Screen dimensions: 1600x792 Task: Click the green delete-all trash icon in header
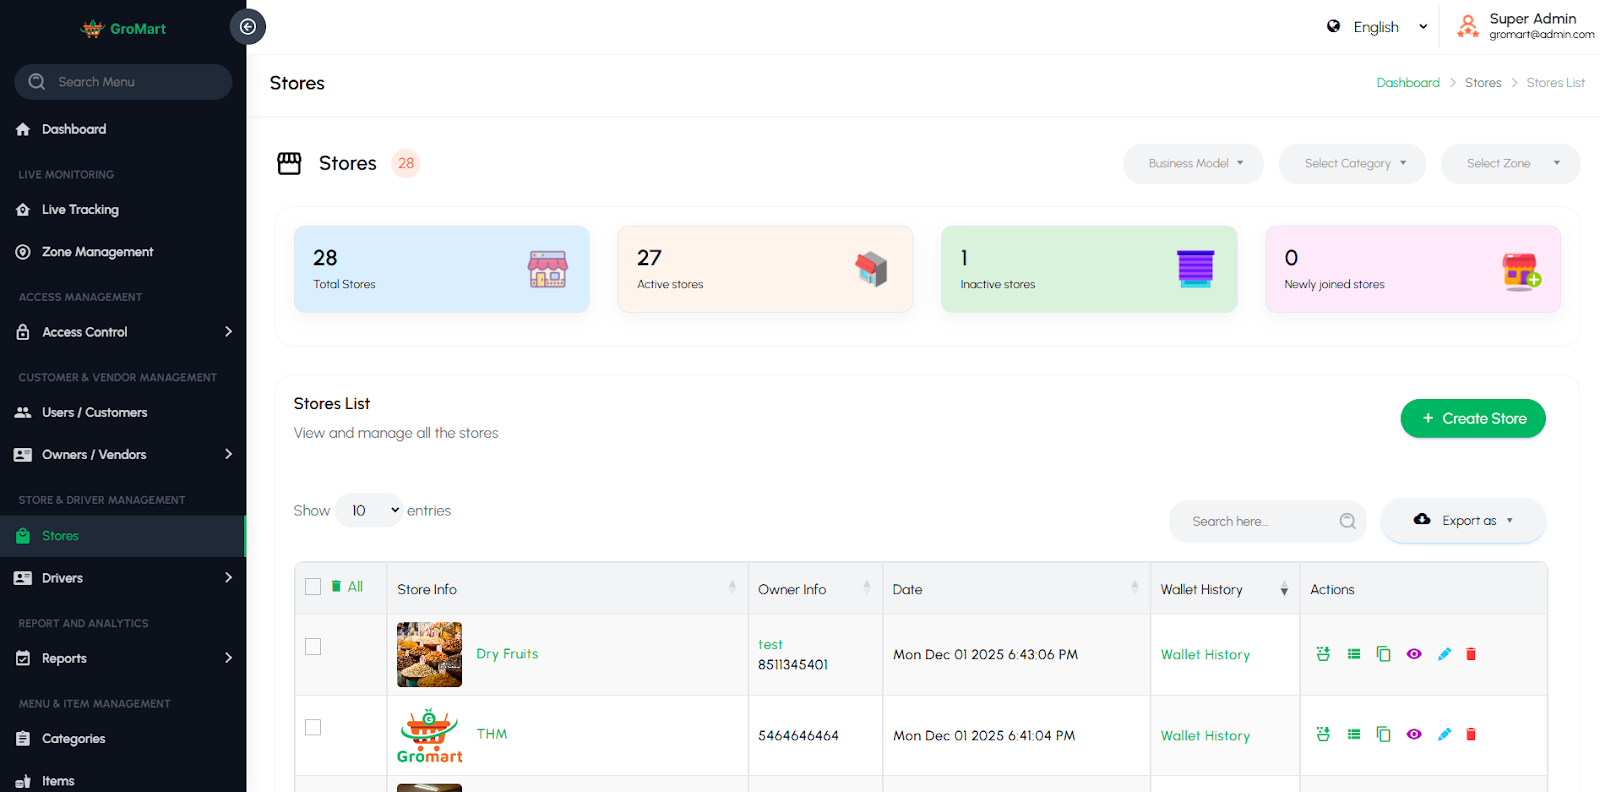pyautogui.click(x=336, y=587)
